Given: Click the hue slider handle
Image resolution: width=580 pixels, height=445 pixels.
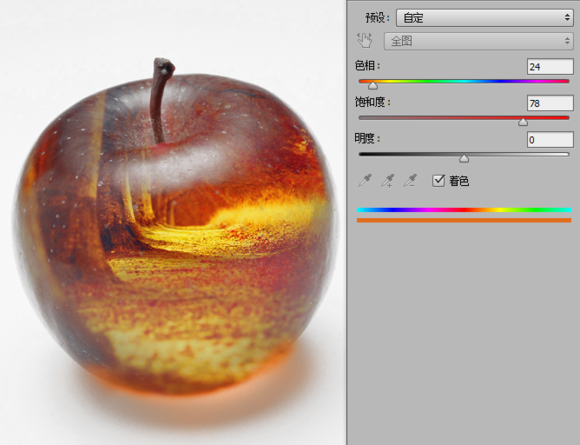Looking at the screenshot, I should 373,86.
